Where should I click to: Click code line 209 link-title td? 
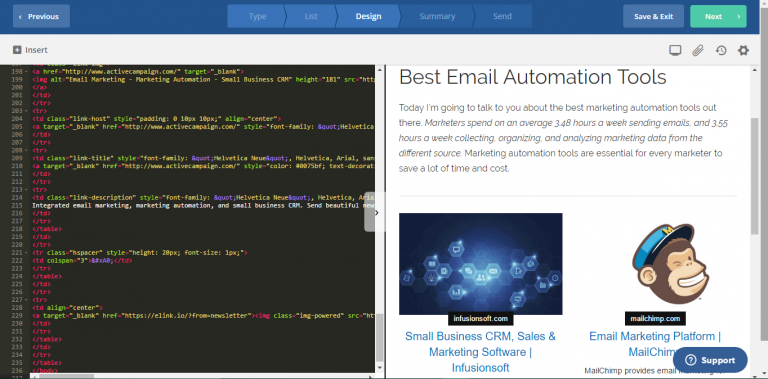coord(203,158)
